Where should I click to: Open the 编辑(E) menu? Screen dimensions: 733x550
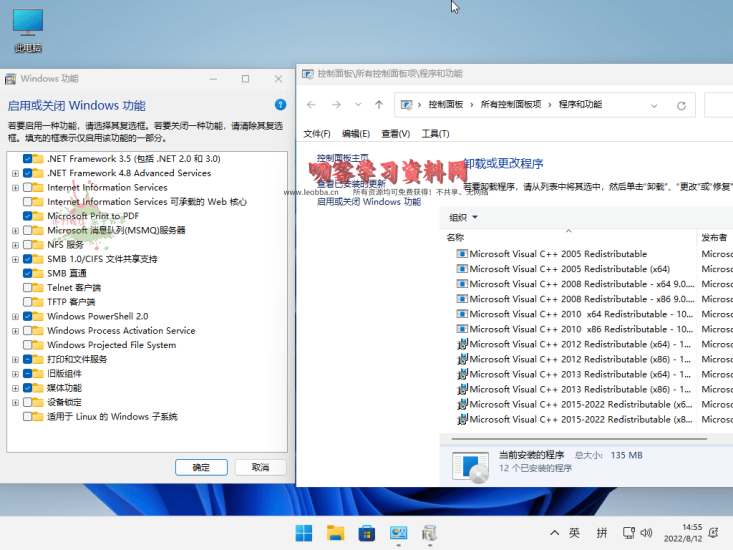pos(356,134)
